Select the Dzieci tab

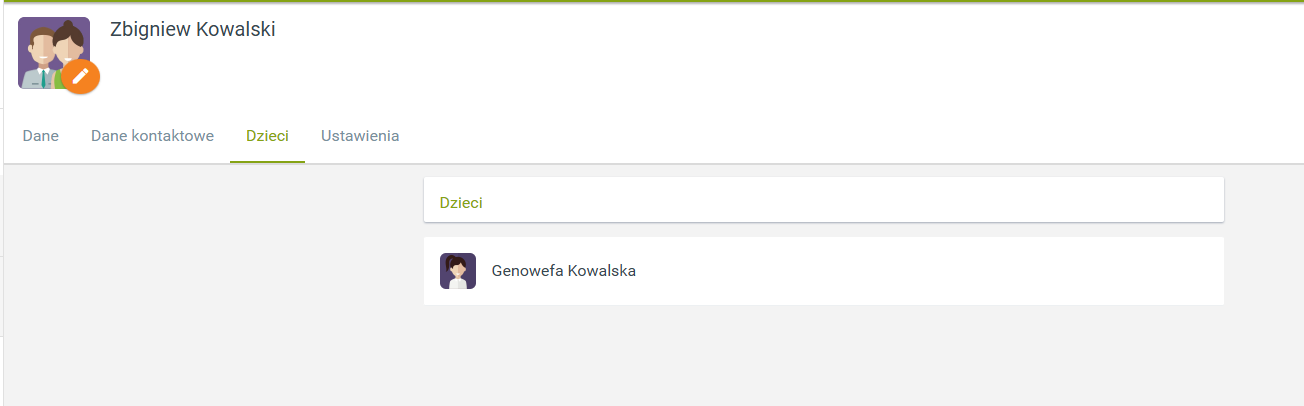[x=267, y=136]
